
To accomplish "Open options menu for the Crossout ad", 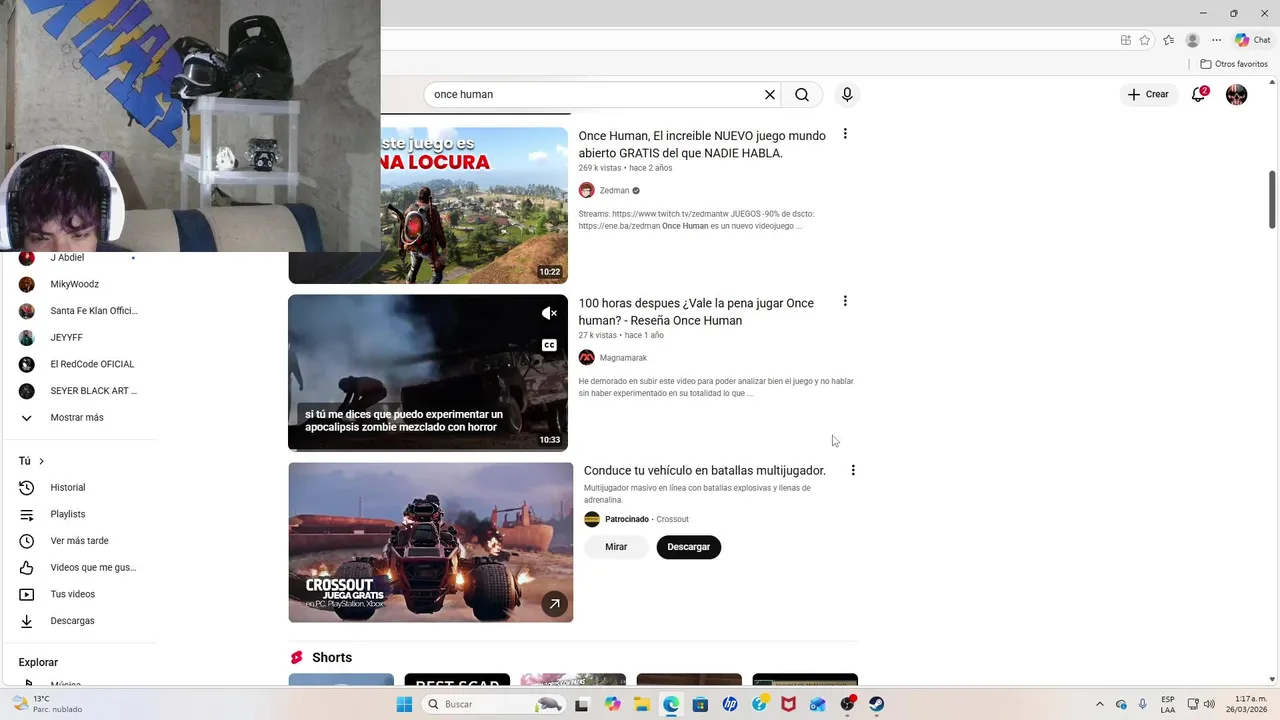I will (x=853, y=470).
